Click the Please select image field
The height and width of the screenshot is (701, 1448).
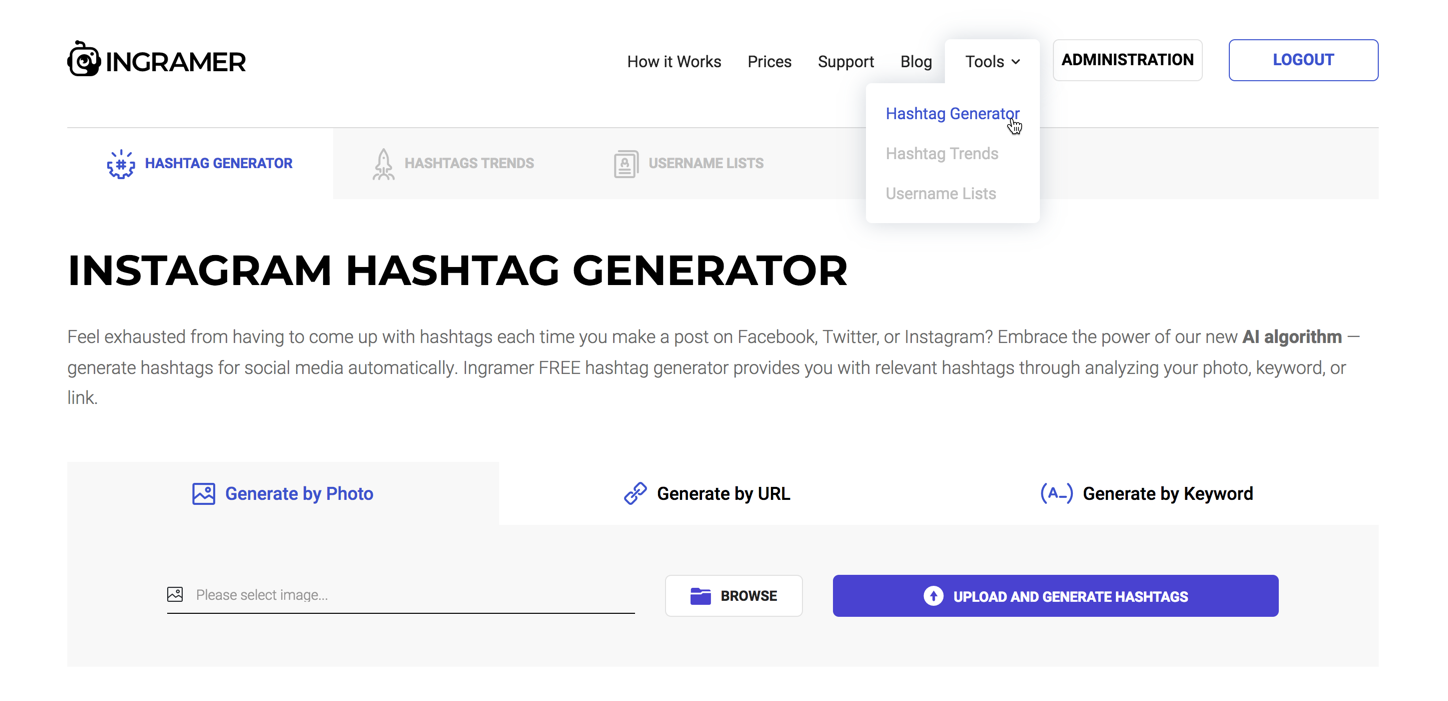[x=401, y=595]
